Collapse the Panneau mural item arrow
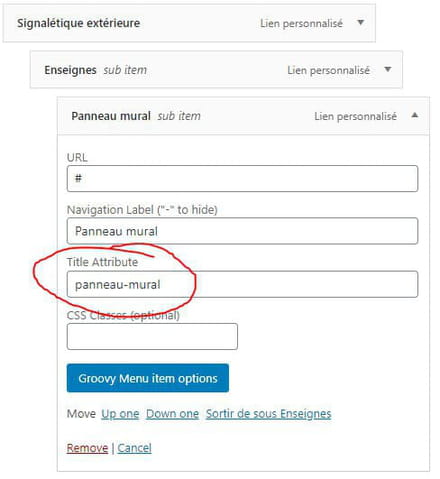 point(414,115)
